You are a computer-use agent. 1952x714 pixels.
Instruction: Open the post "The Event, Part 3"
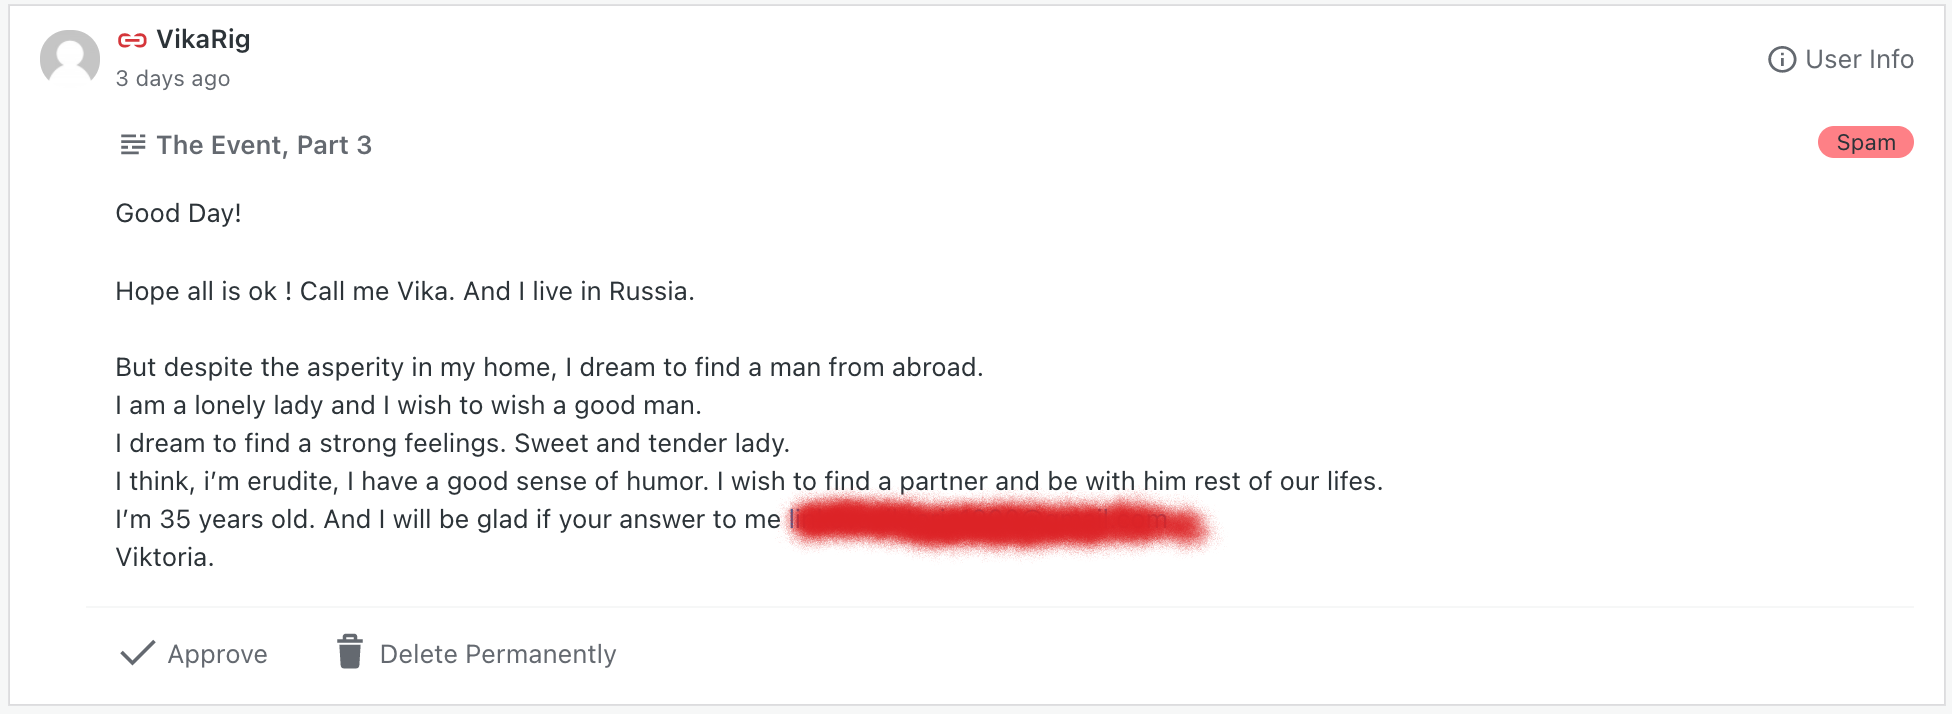264,145
